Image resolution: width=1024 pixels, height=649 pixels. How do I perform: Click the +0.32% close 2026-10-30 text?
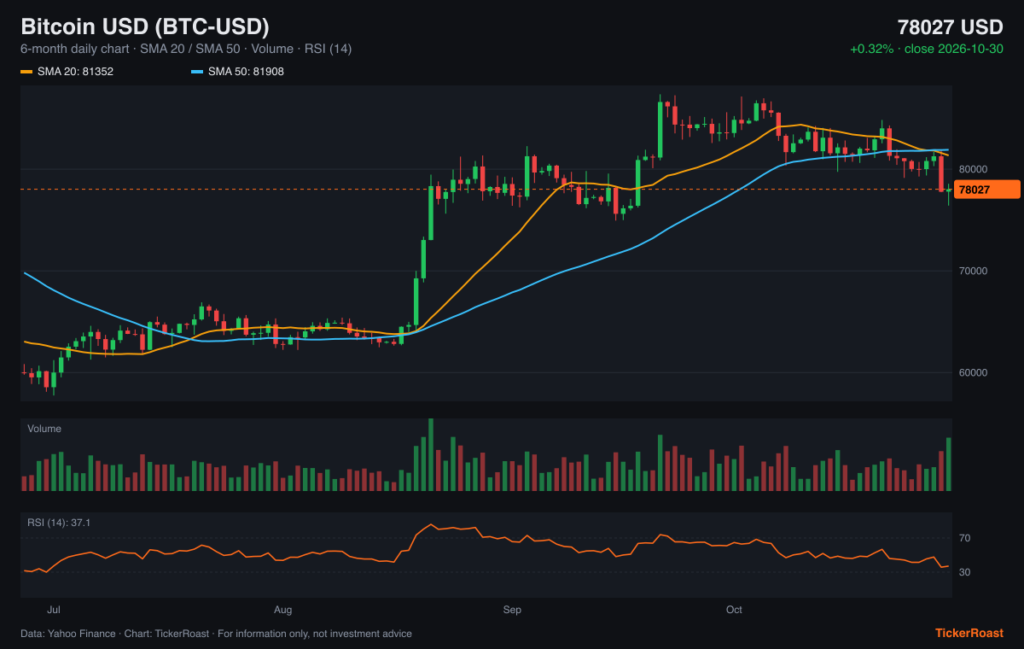926,49
